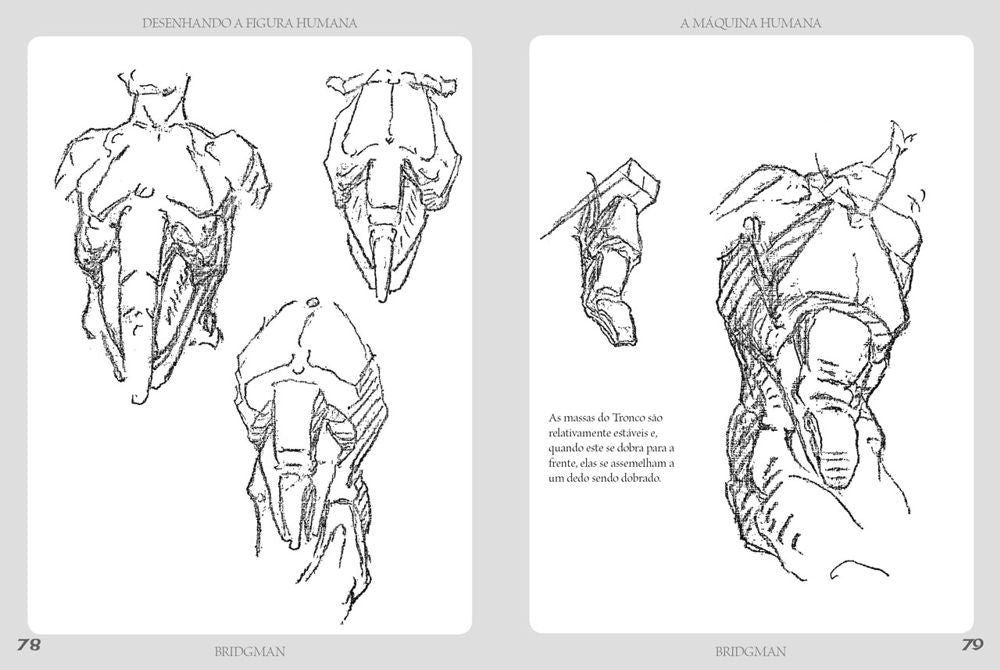Click the BRIDGMAN footer on page 79
Image resolution: width=1000 pixels, height=670 pixels.
(751, 652)
